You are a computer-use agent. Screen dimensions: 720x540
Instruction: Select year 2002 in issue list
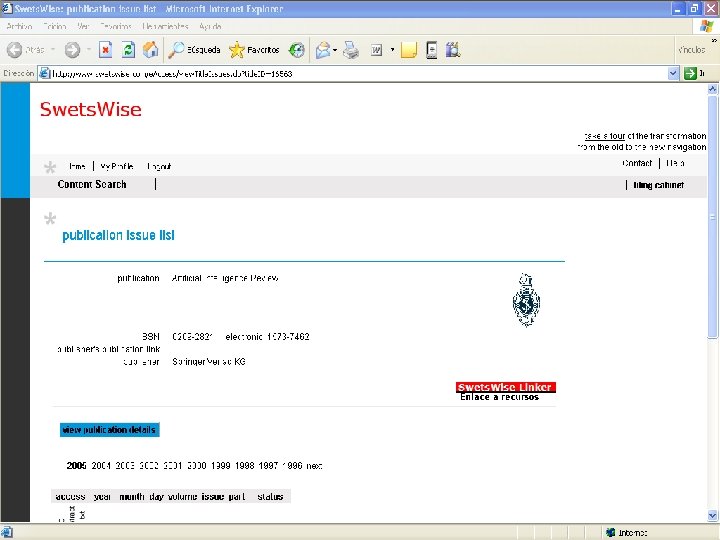[149, 466]
